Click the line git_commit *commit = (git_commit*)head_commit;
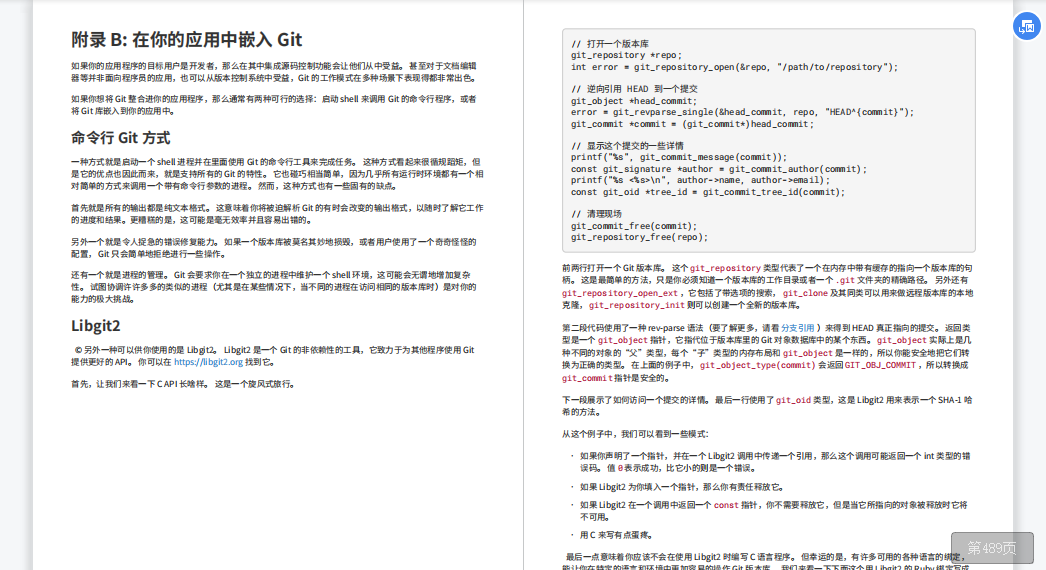This screenshot has height=570, width=1046. point(692,124)
